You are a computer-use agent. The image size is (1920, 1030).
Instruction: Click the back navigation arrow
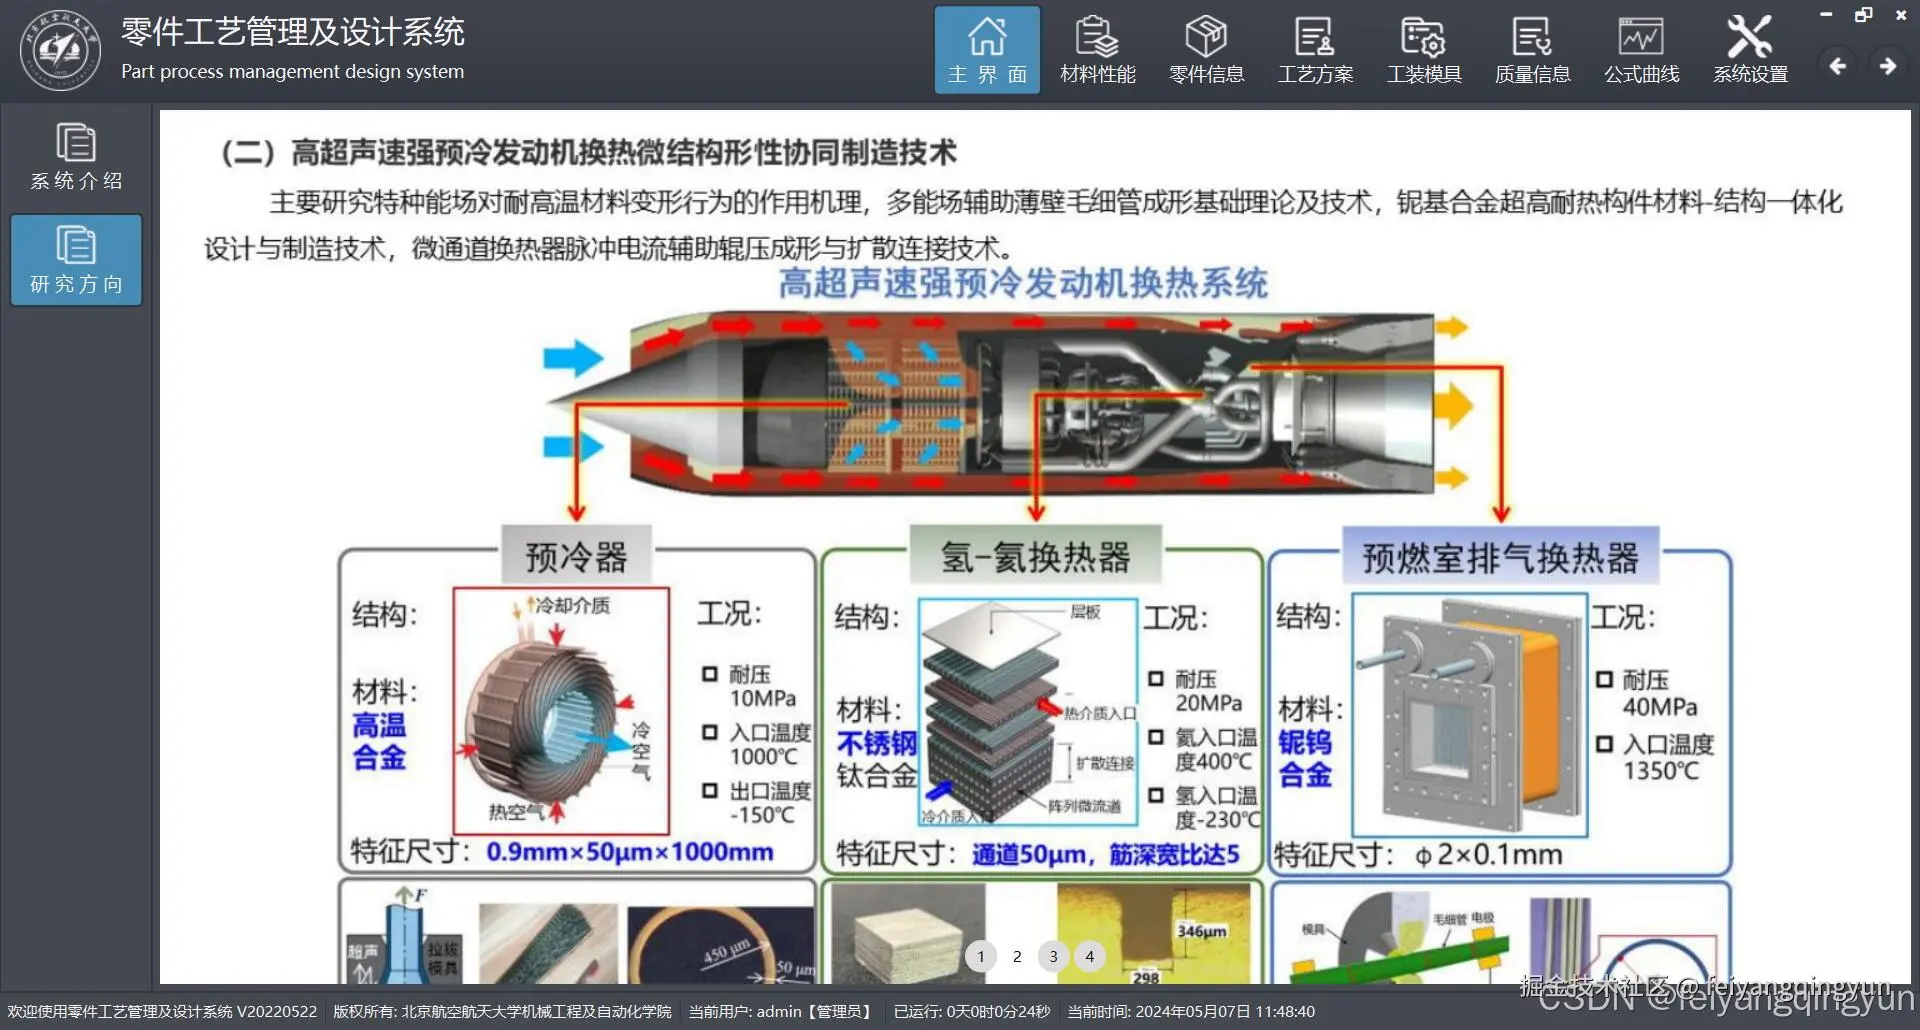1838,65
